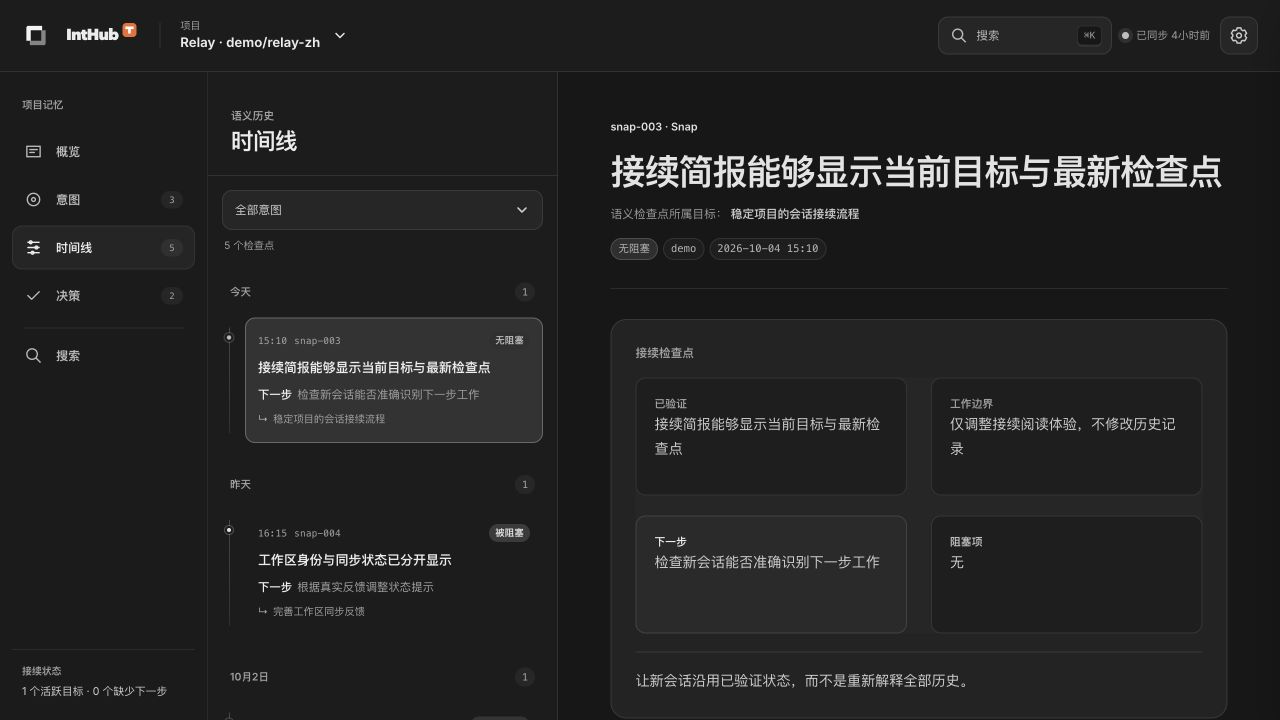Click the 被阻塞 badge on snap-004
1280x720 pixels.
point(509,533)
